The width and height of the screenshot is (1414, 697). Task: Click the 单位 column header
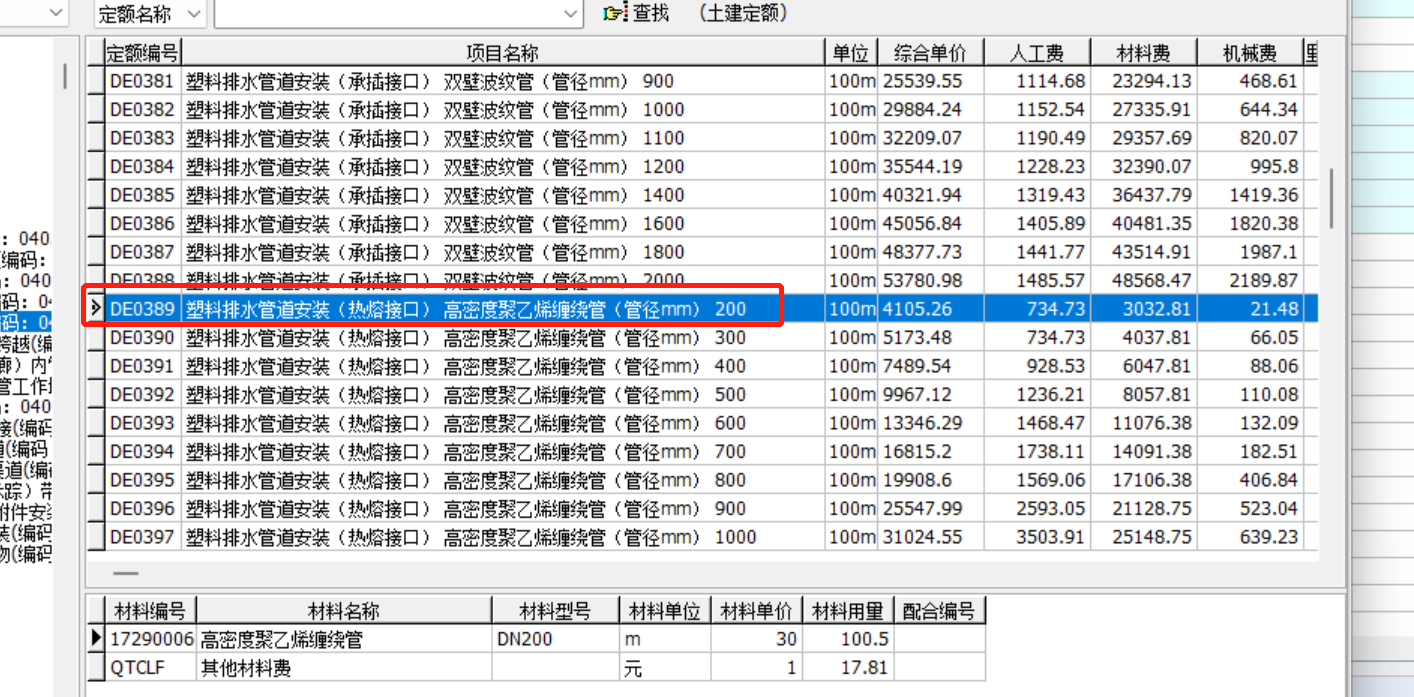pos(852,53)
